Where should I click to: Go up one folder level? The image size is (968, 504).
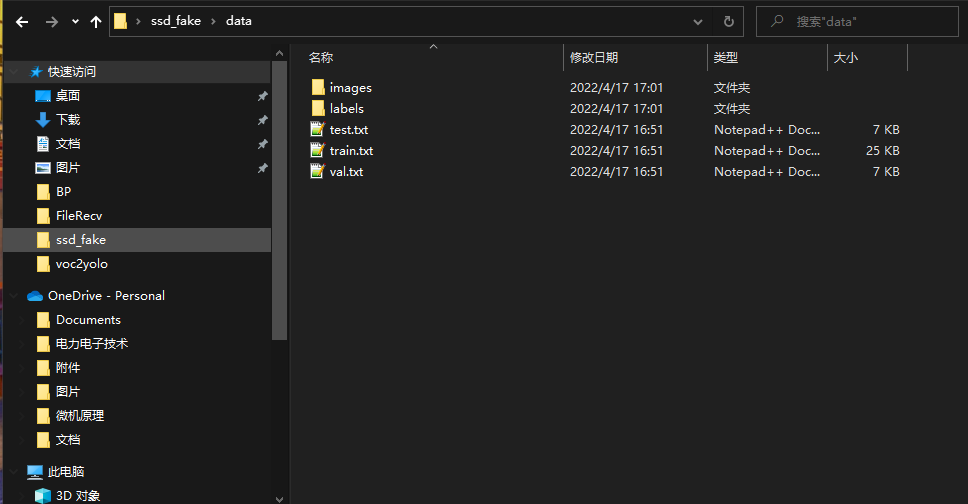[96, 22]
